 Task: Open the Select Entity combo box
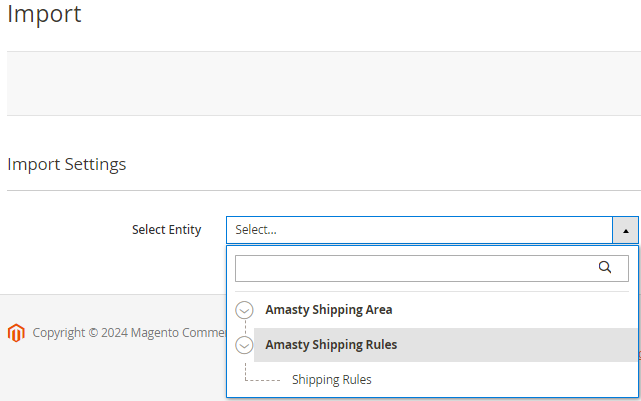[433, 230]
